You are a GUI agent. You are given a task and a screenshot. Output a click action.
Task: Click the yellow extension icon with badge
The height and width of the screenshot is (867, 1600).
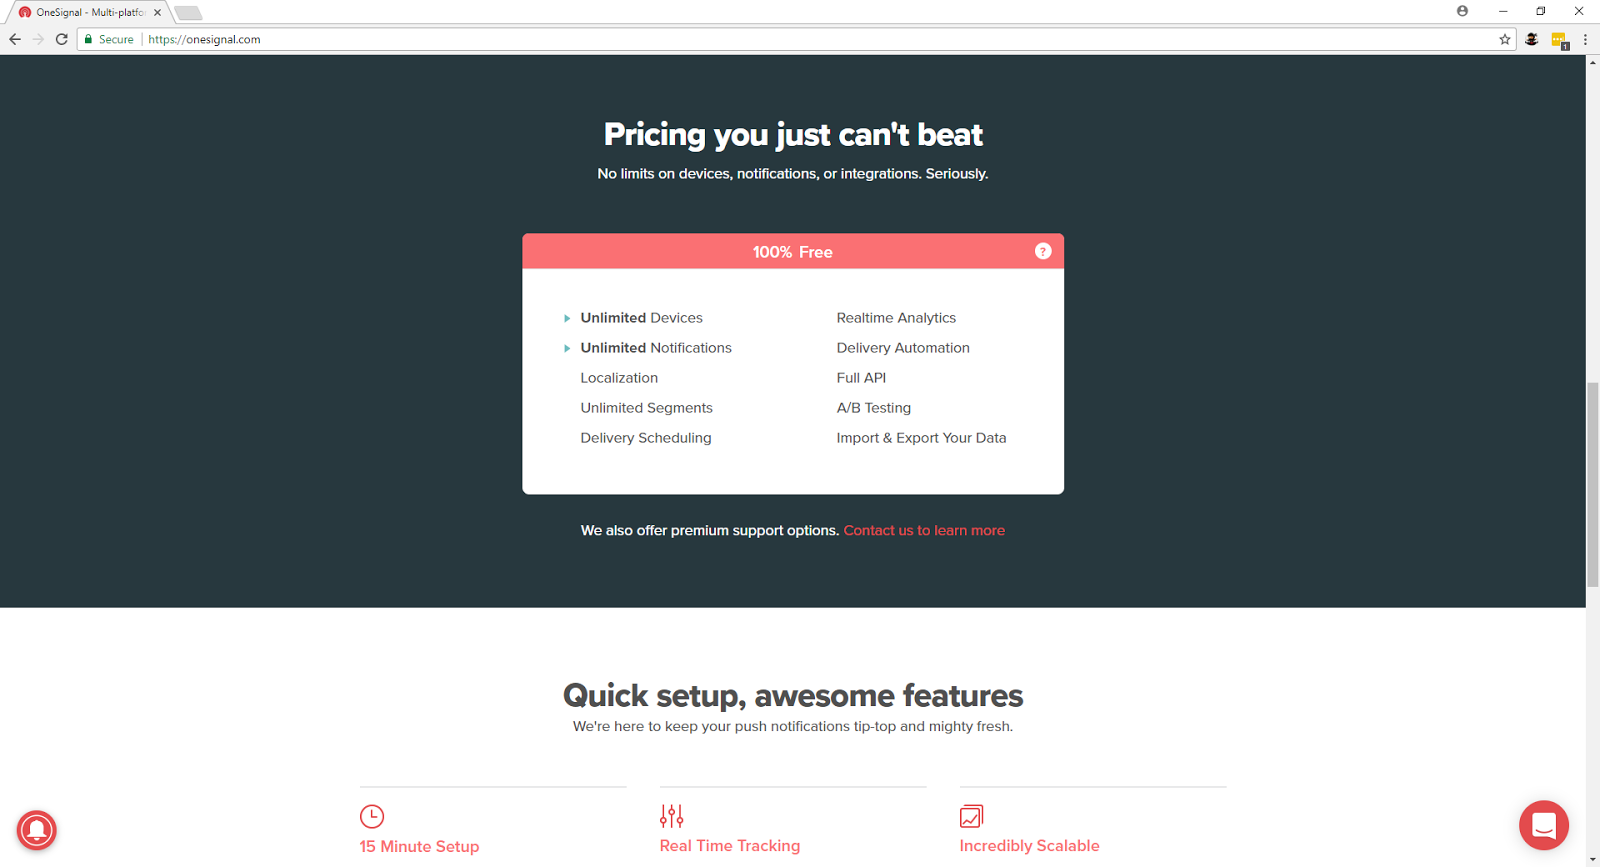point(1559,40)
